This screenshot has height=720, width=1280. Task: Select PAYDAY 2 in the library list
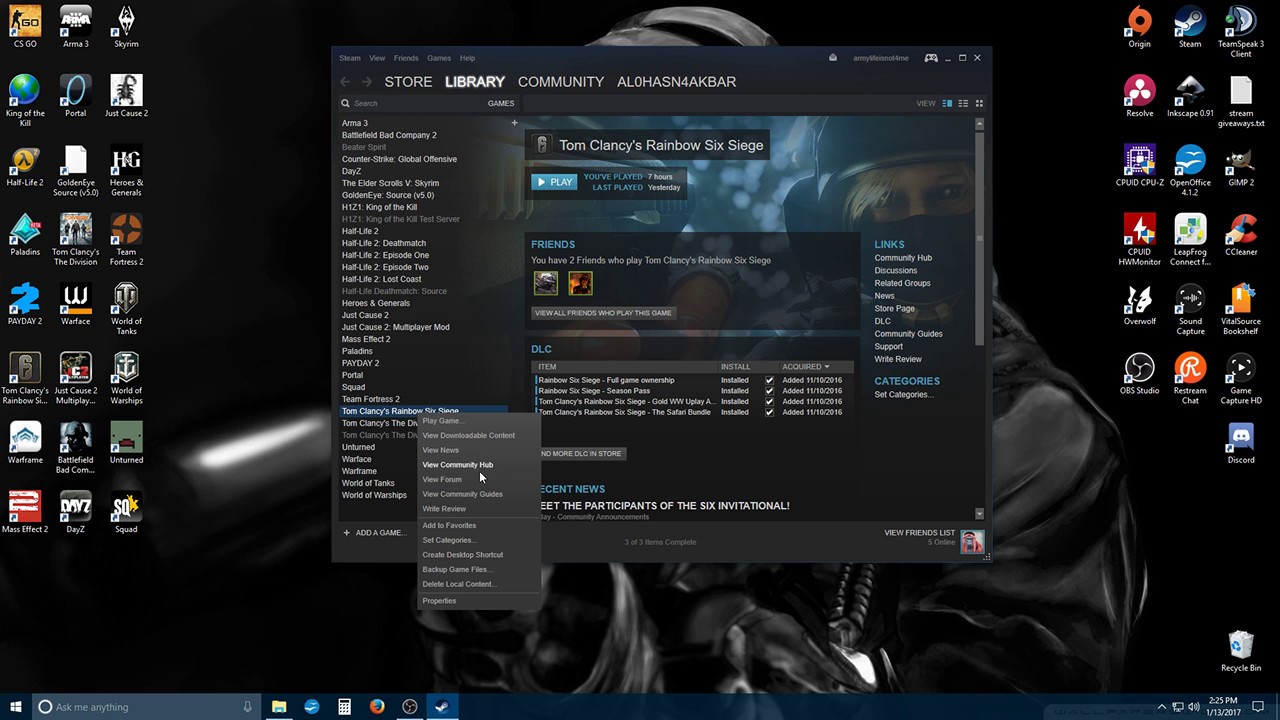(x=360, y=363)
